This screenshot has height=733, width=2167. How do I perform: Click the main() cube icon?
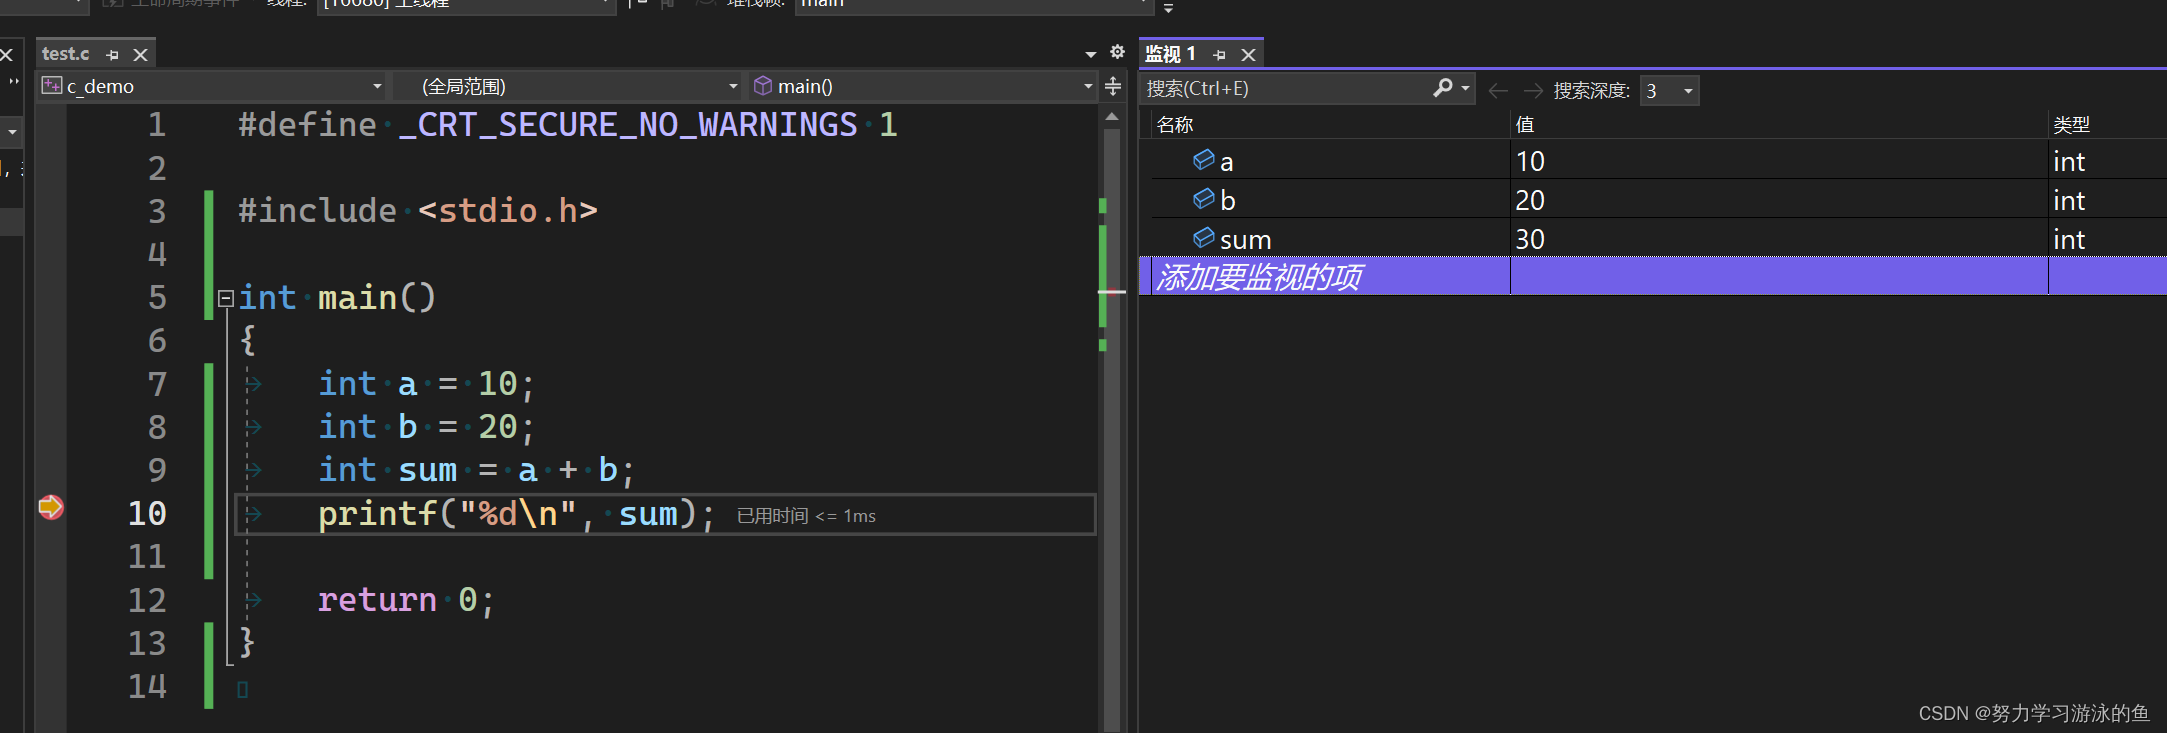click(x=763, y=86)
